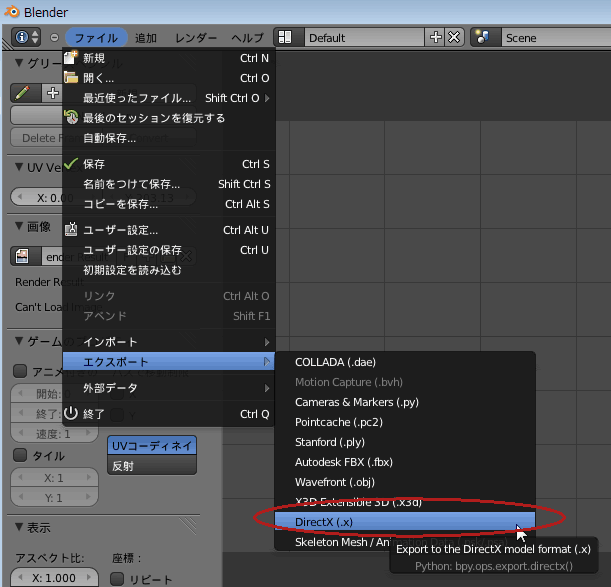Add a new screen layout plus icon
The image size is (611, 587).
pos(435,37)
